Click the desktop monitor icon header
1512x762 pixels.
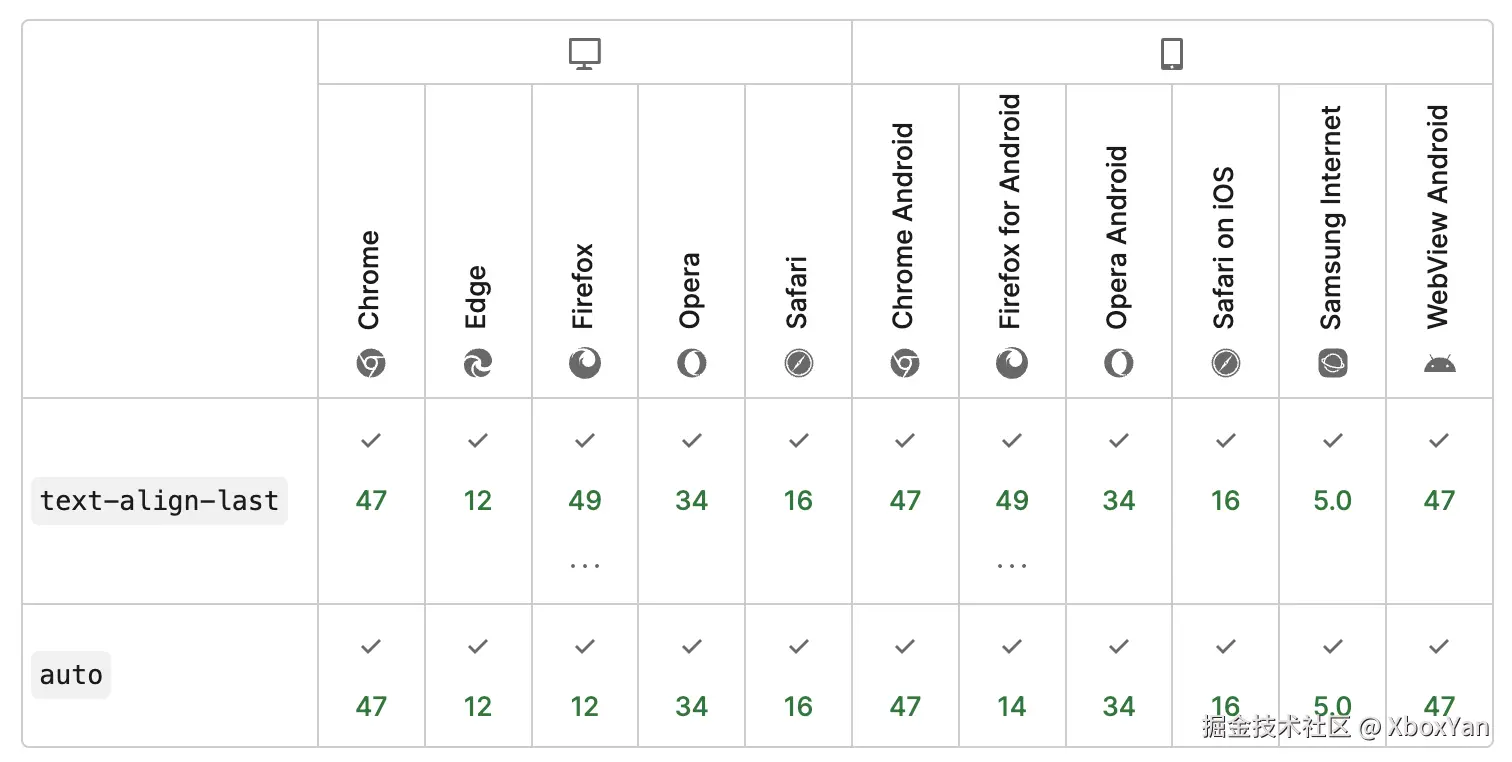click(x=584, y=54)
